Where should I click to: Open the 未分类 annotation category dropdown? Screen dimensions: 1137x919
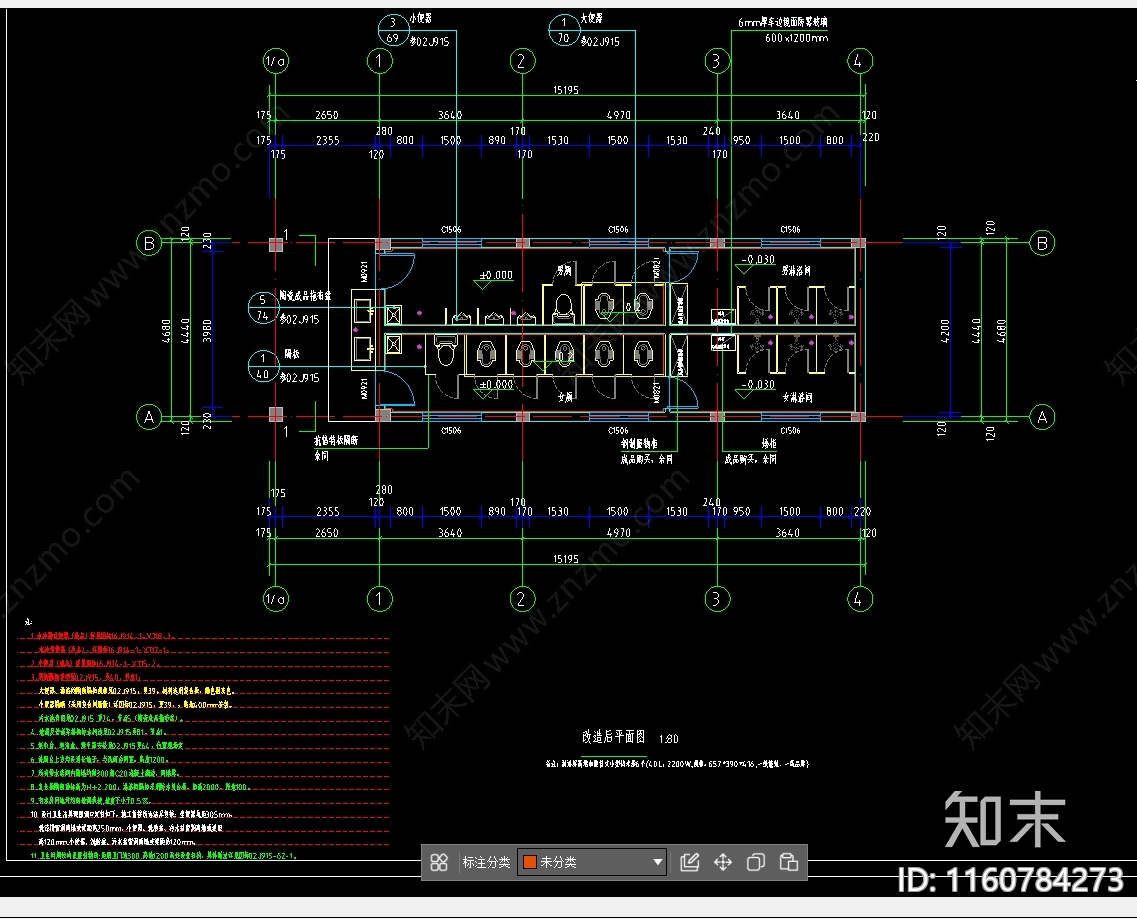[x=592, y=862]
